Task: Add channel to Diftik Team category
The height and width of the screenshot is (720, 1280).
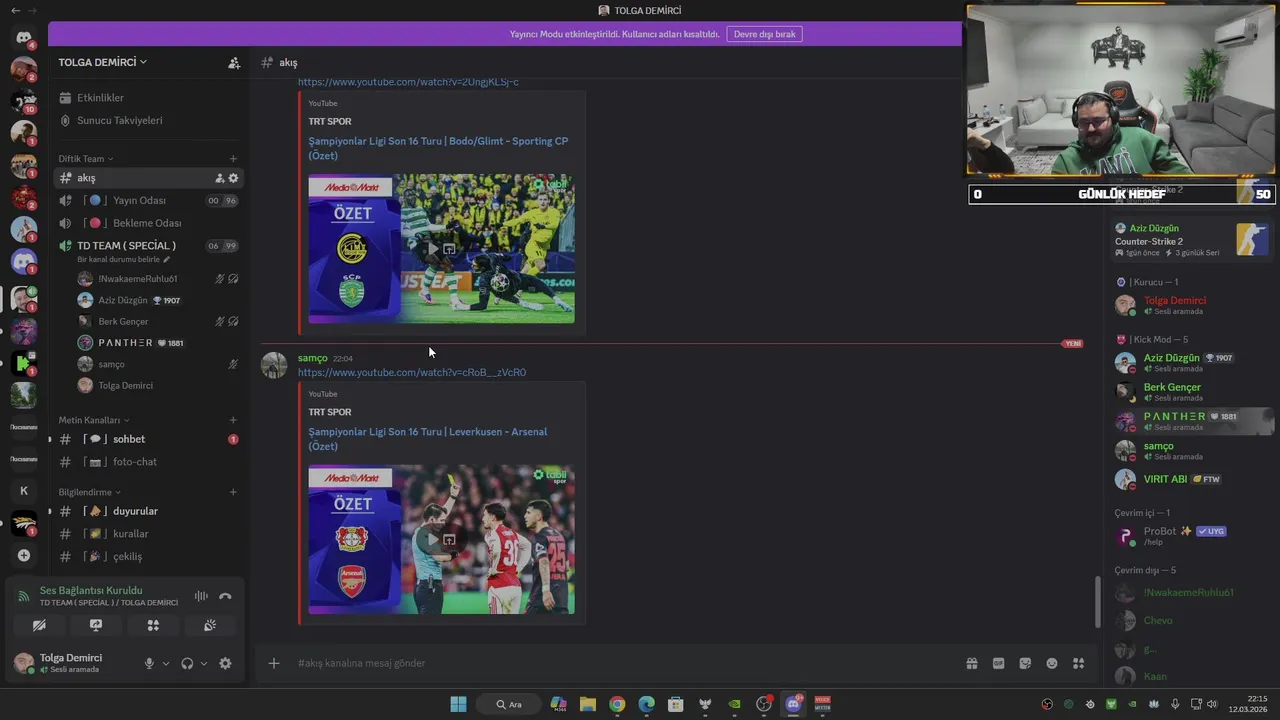Action: (233, 158)
